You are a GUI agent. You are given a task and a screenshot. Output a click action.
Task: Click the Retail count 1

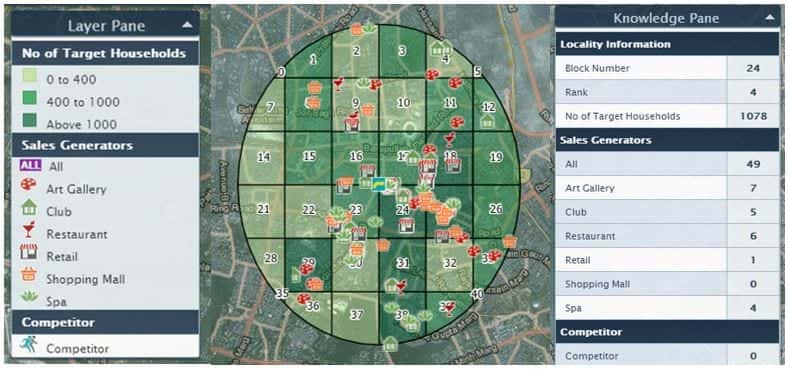(753, 260)
